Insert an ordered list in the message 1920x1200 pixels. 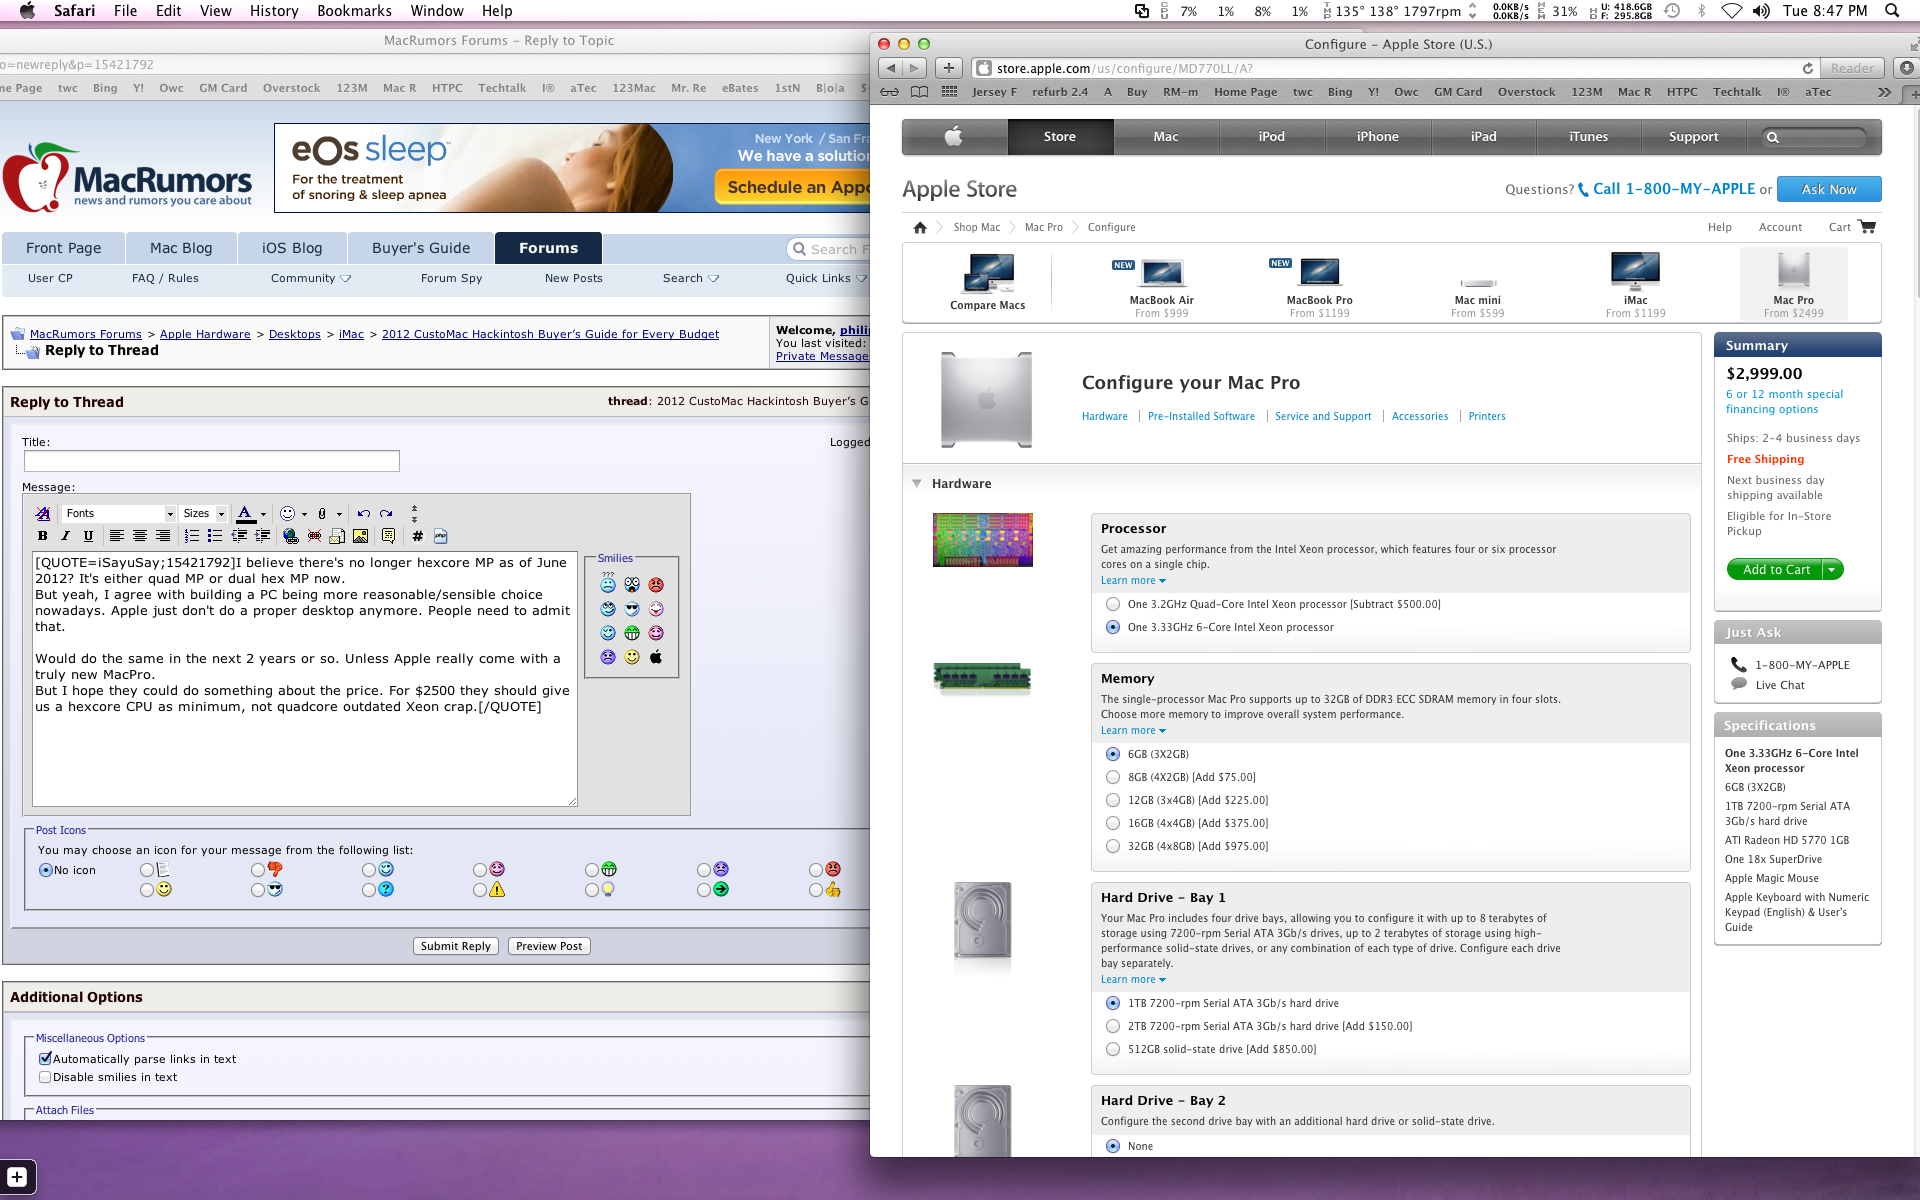192,536
